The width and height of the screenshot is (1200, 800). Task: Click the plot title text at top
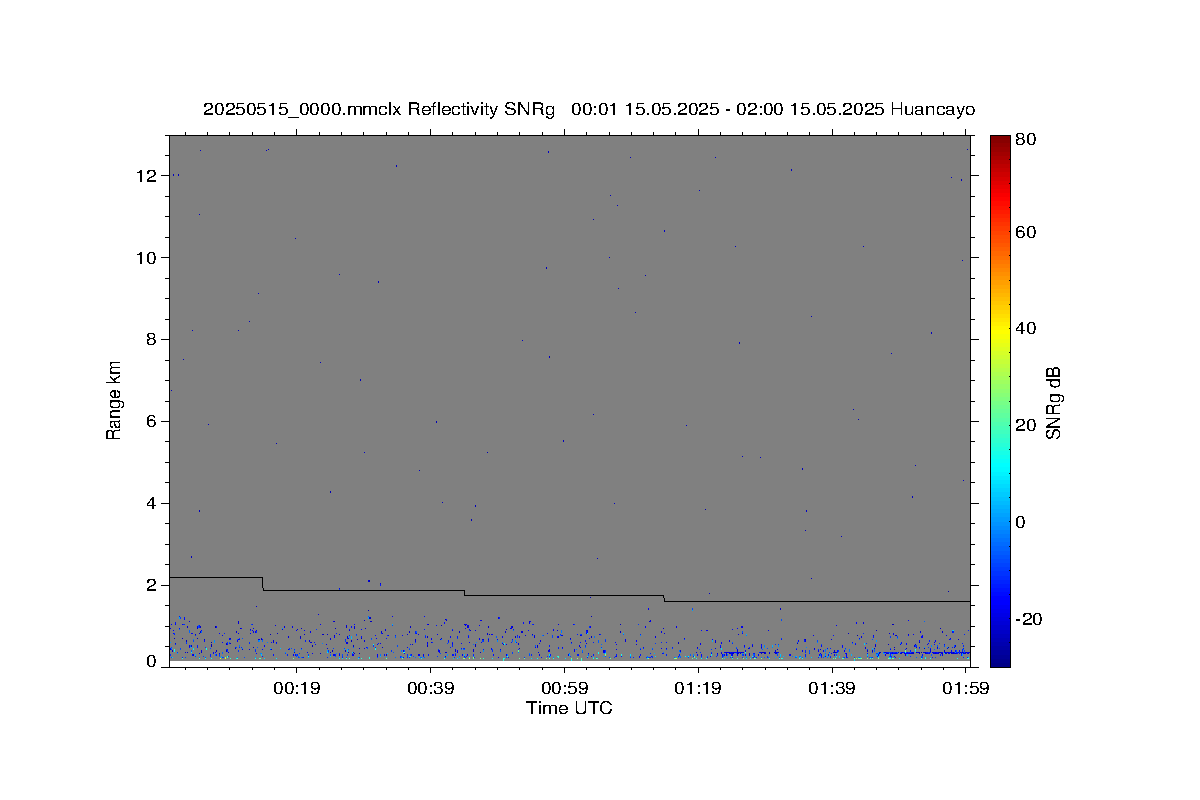click(589, 109)
